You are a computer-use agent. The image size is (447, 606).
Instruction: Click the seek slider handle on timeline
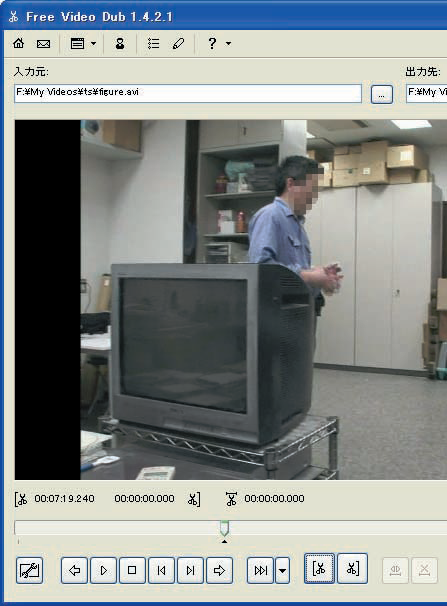(x=224, y=528)
